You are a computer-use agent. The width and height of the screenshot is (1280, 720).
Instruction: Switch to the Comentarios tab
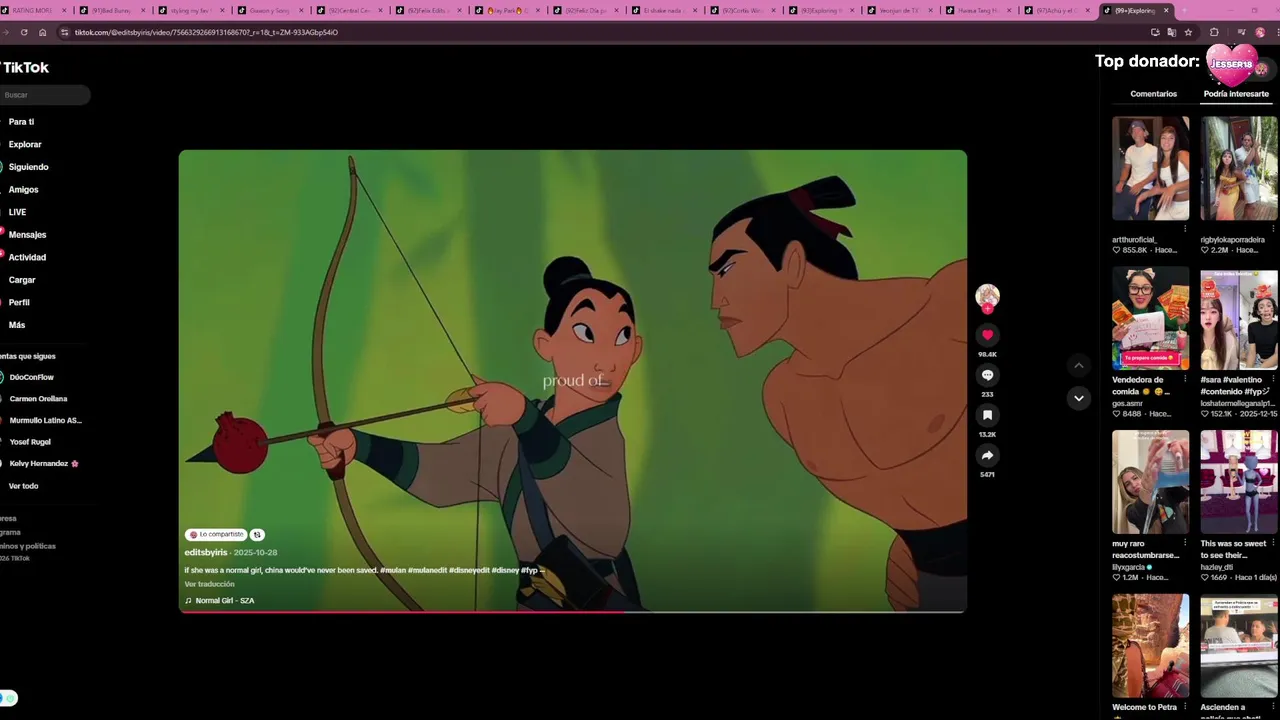1153,94
